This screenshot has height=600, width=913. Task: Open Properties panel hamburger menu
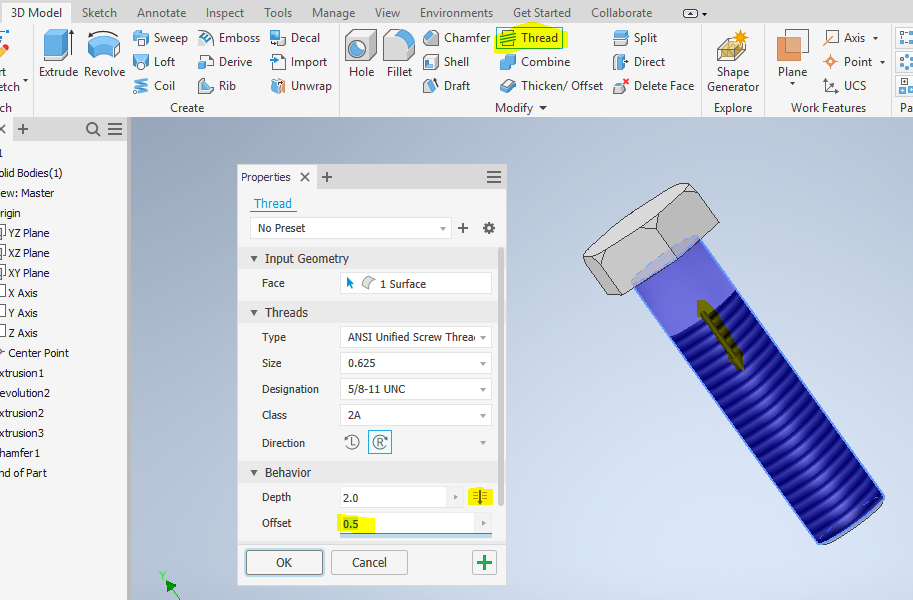point(494,177)
